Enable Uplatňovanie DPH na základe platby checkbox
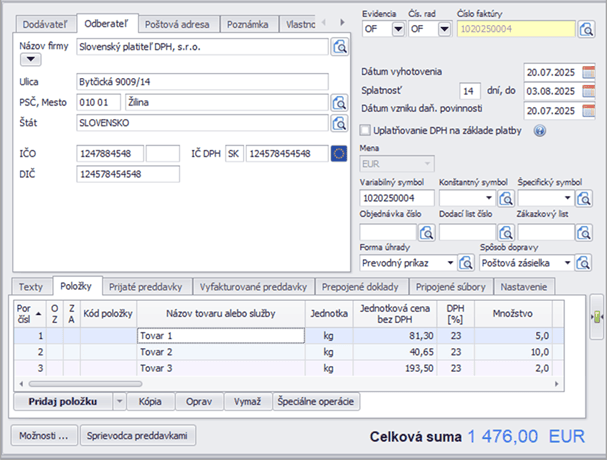Viewport: 607px width, 460px height. [x=365, y=129]
